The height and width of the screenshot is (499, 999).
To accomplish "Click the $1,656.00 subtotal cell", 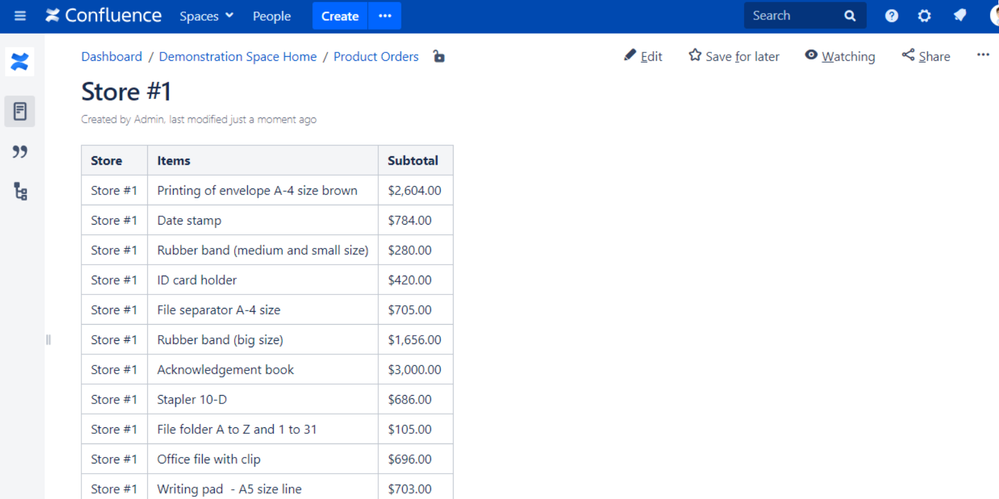I will pyautogui.click(x=416, y=340).
